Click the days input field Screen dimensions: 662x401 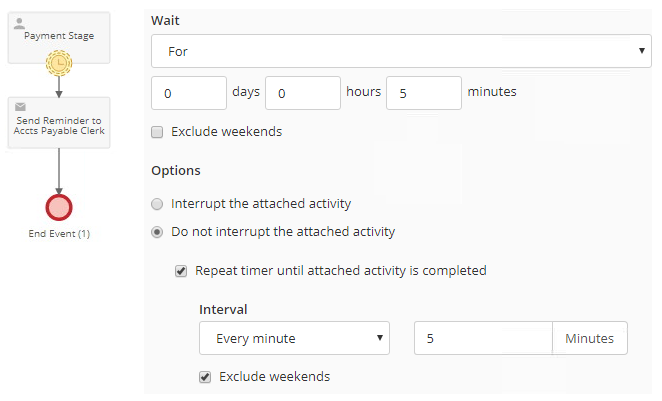tap(189, 93)
